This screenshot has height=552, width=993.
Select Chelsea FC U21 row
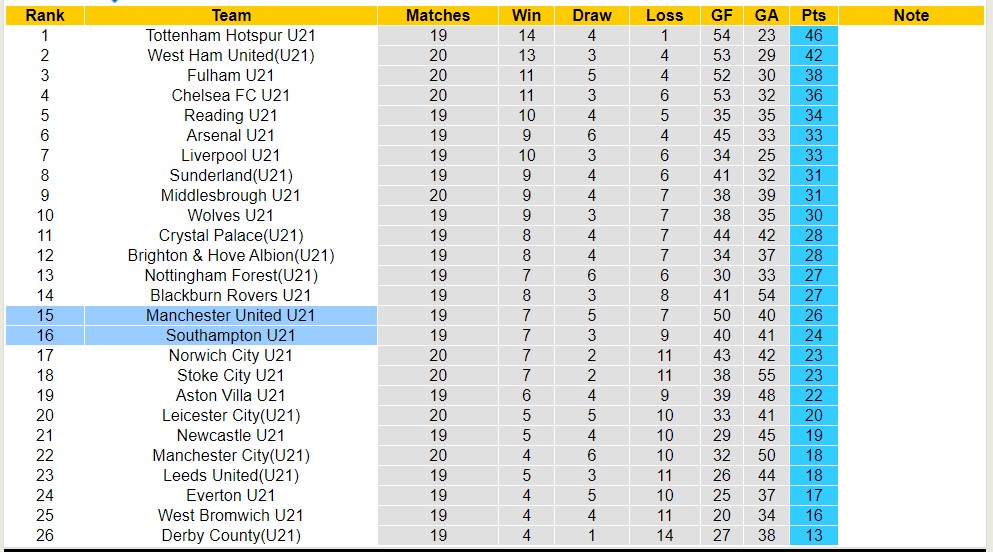pos(231,95)
